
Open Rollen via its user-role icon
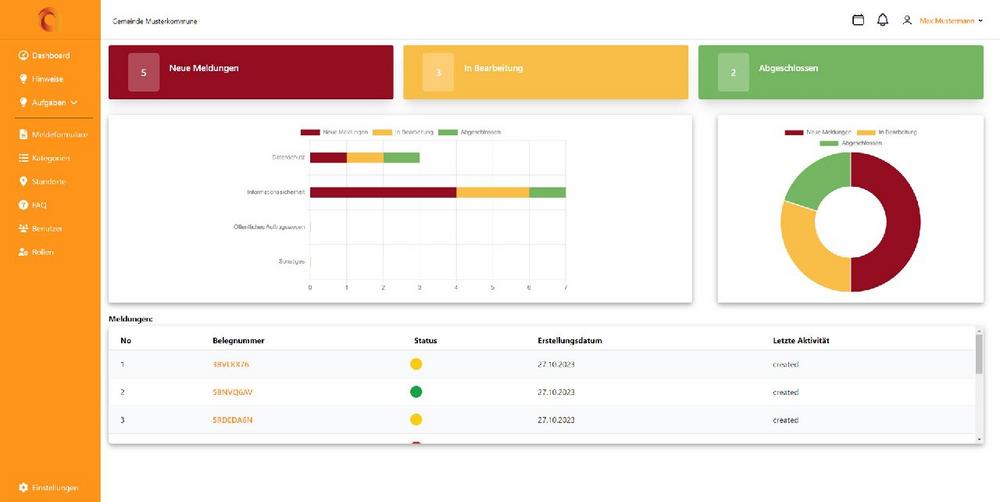24,252
